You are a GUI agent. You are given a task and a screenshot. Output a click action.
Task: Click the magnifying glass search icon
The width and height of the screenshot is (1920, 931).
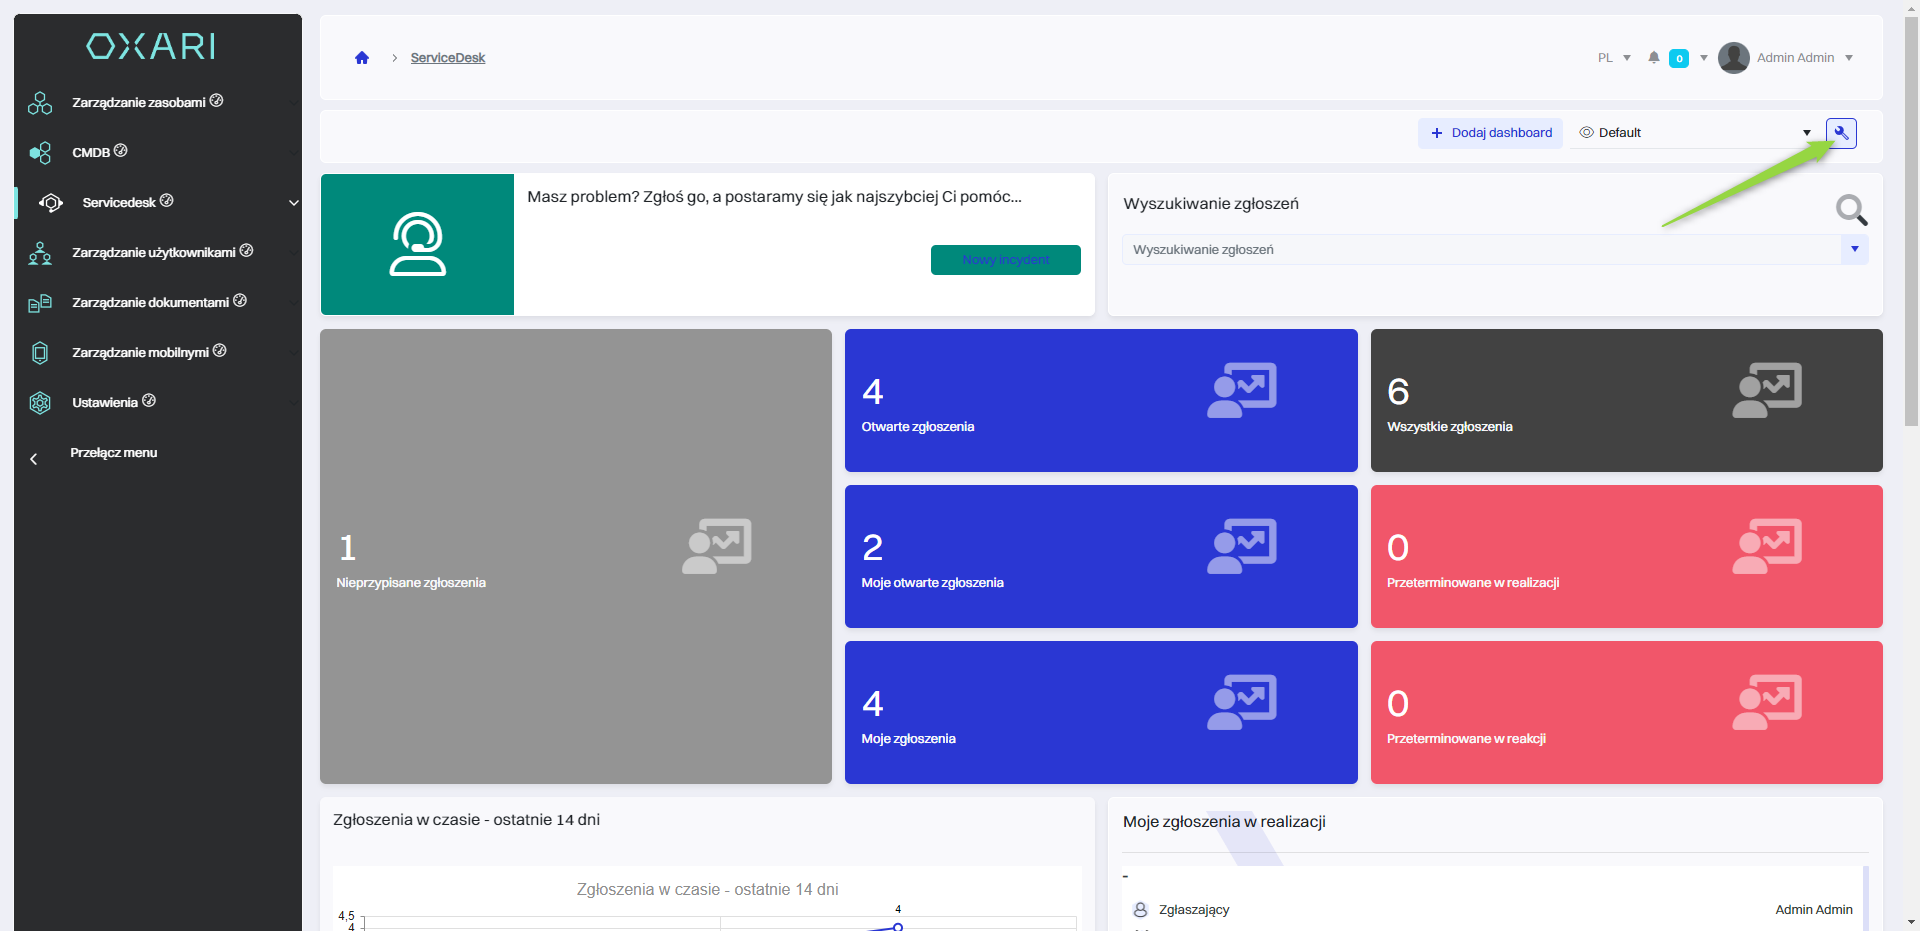pyautogui.click(x=1851, y=209)
